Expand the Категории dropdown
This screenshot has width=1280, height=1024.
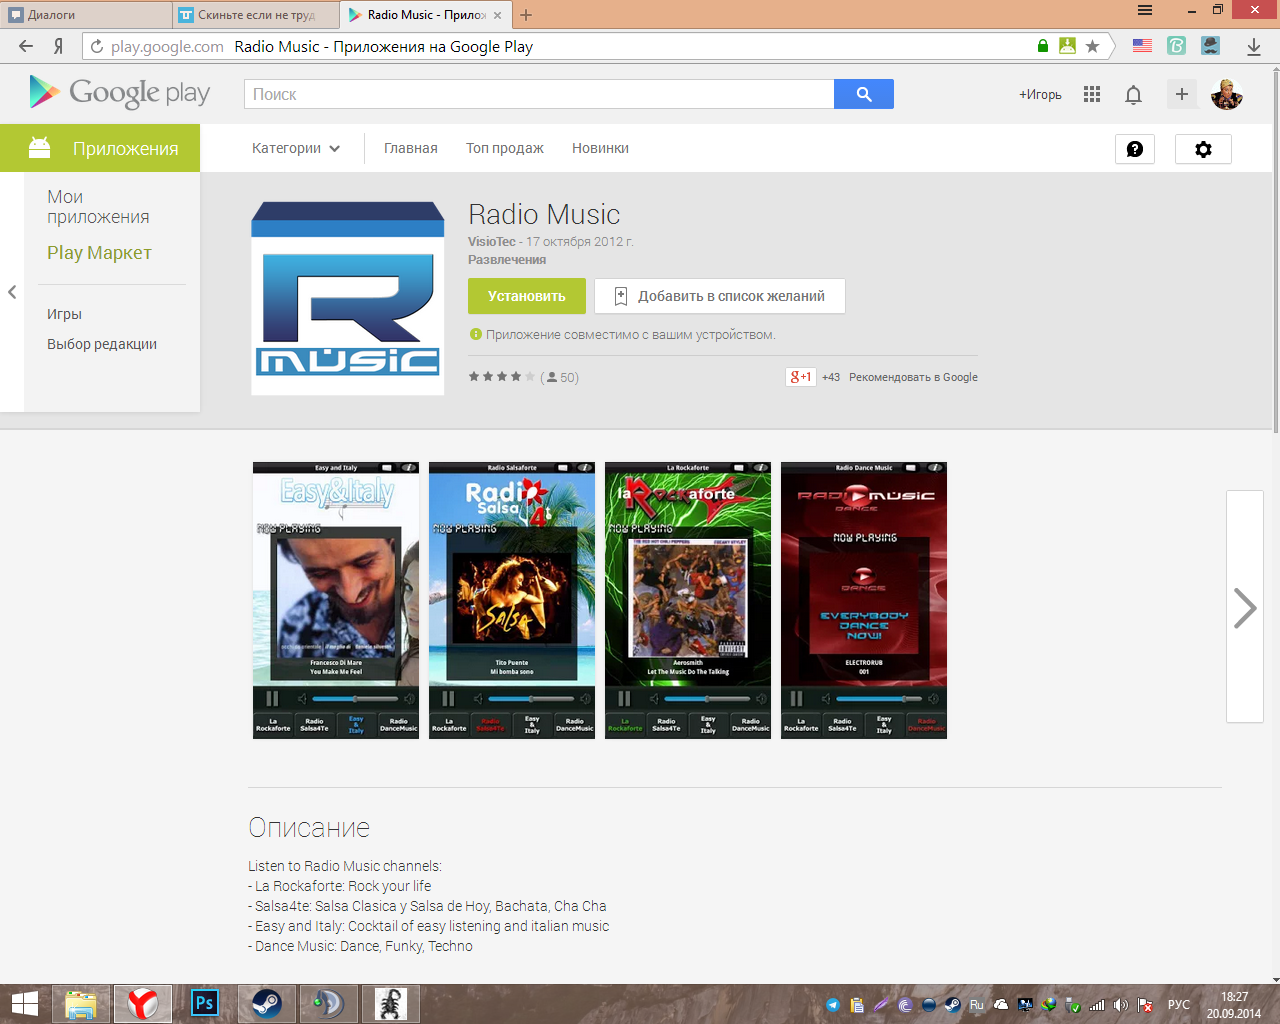tap(295, 148)
